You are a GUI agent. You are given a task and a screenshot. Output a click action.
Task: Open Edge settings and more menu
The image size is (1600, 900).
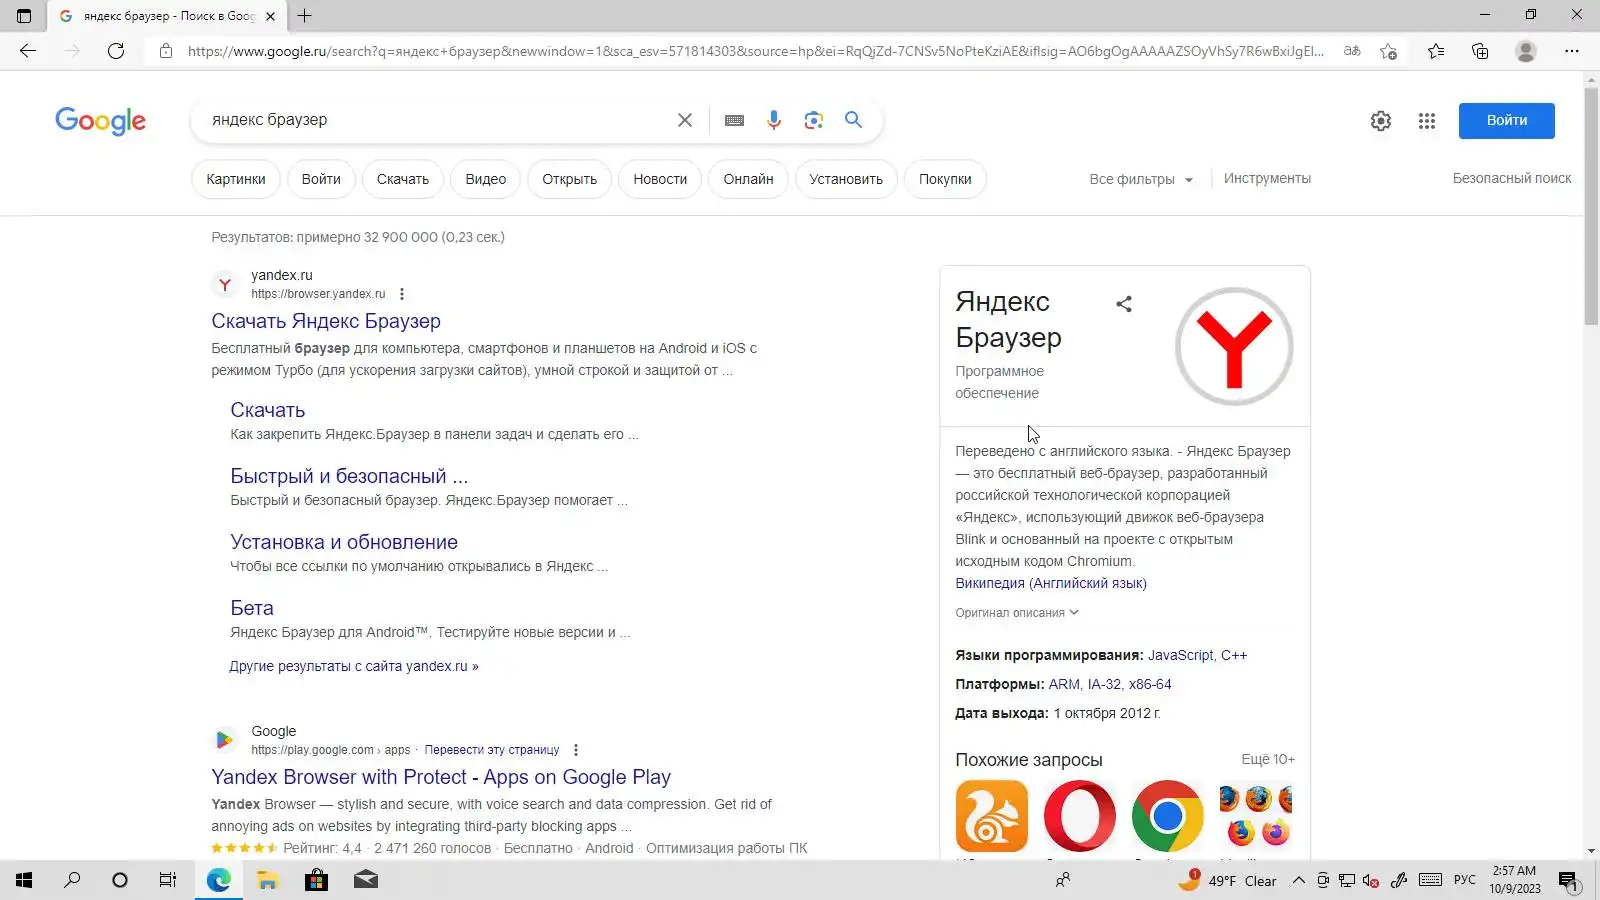coord(1572,51)
